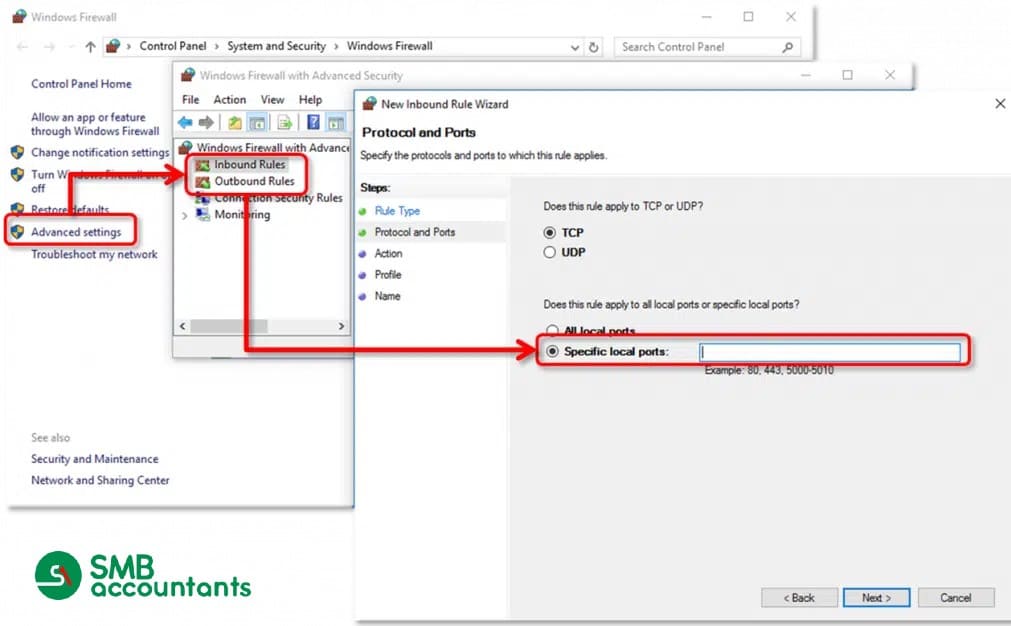Click the Inbound Rules tree icon
Image resolution: width=1011 pixels, height=626 pixels.
(202, 165)
